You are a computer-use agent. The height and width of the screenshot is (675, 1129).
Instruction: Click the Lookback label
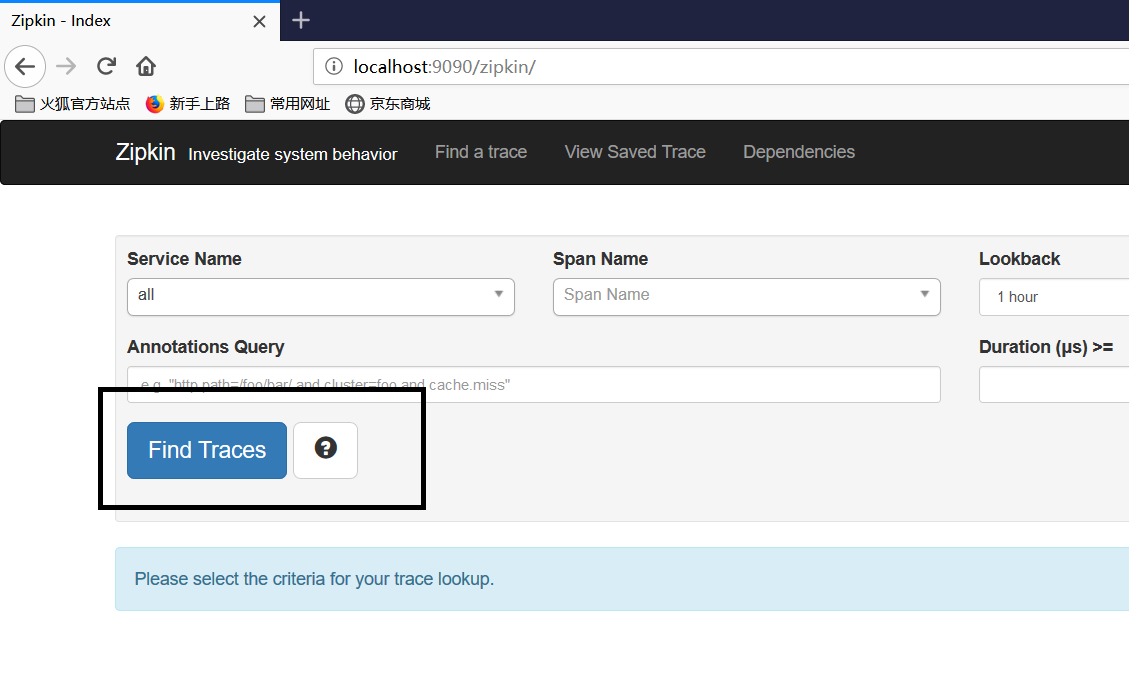(x=1020, y=259)
